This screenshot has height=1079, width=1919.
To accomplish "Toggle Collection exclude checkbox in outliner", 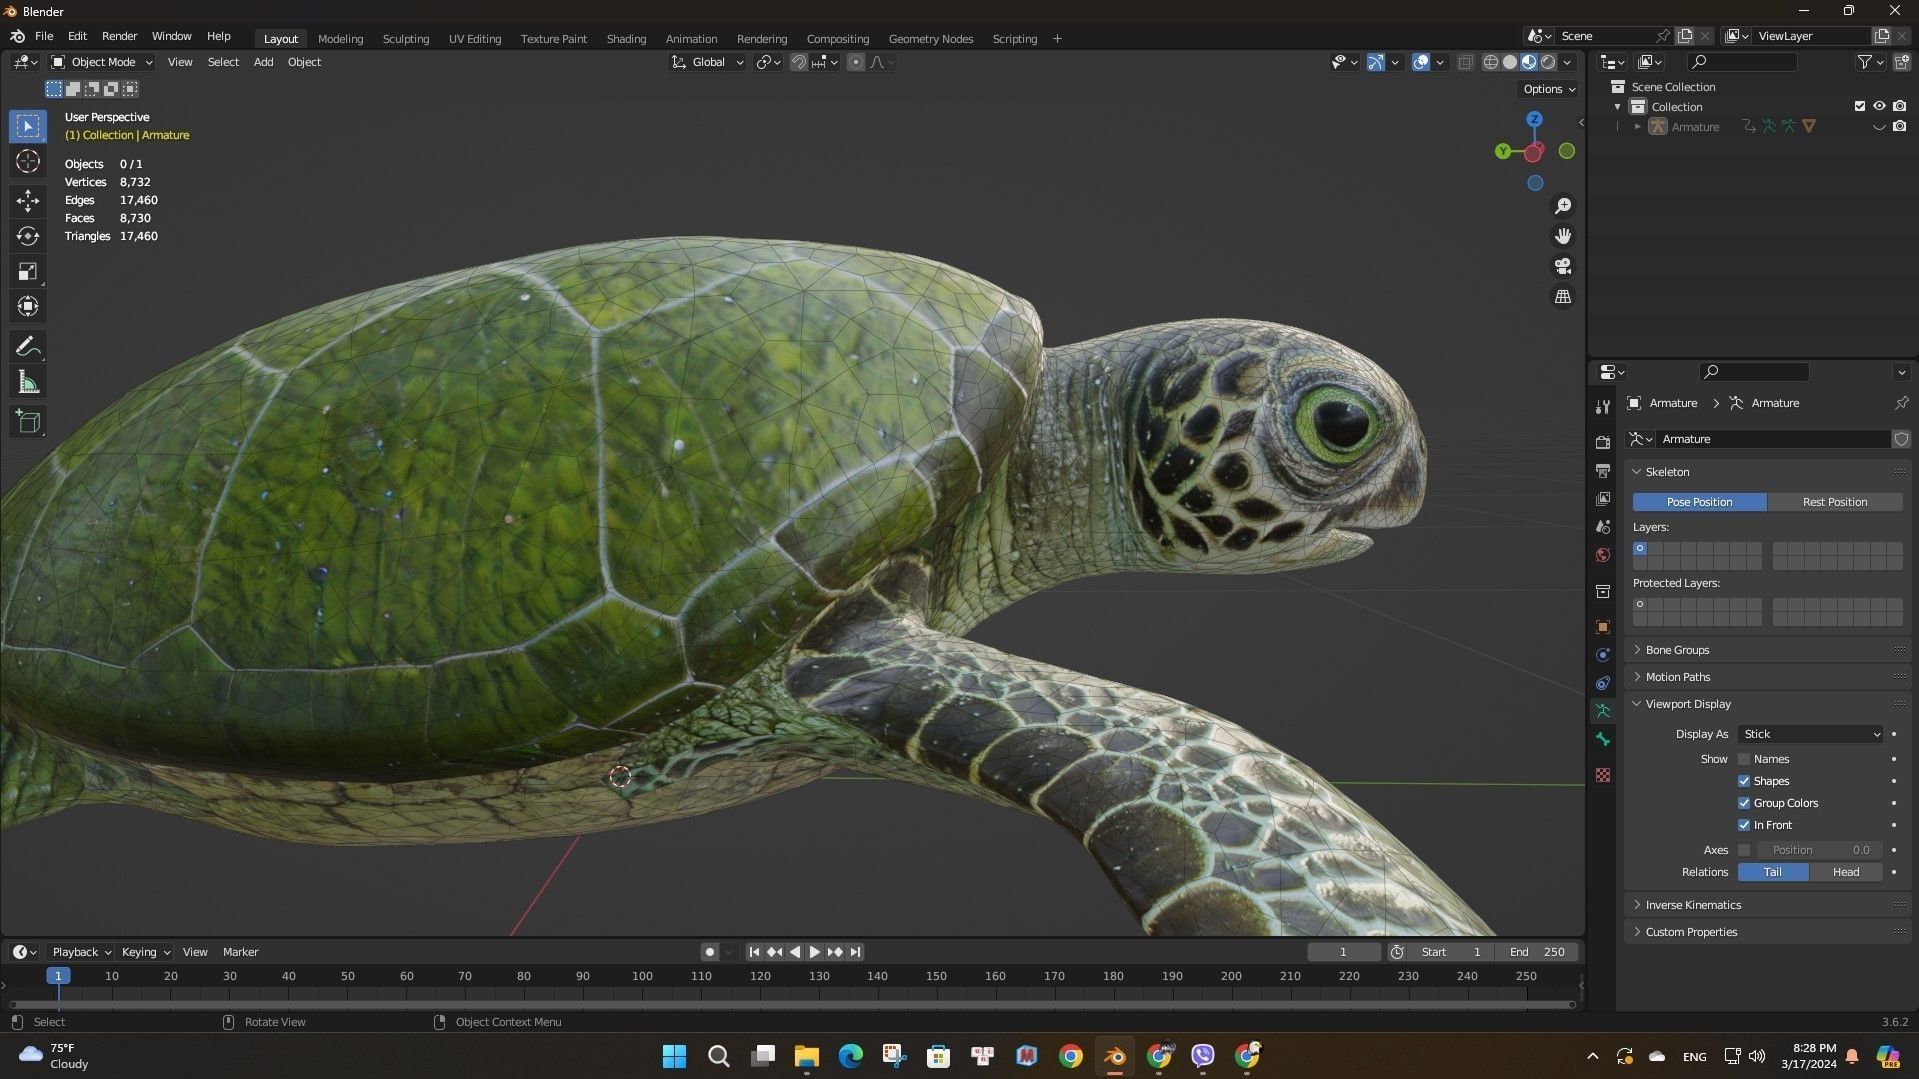I will 1860,106.
